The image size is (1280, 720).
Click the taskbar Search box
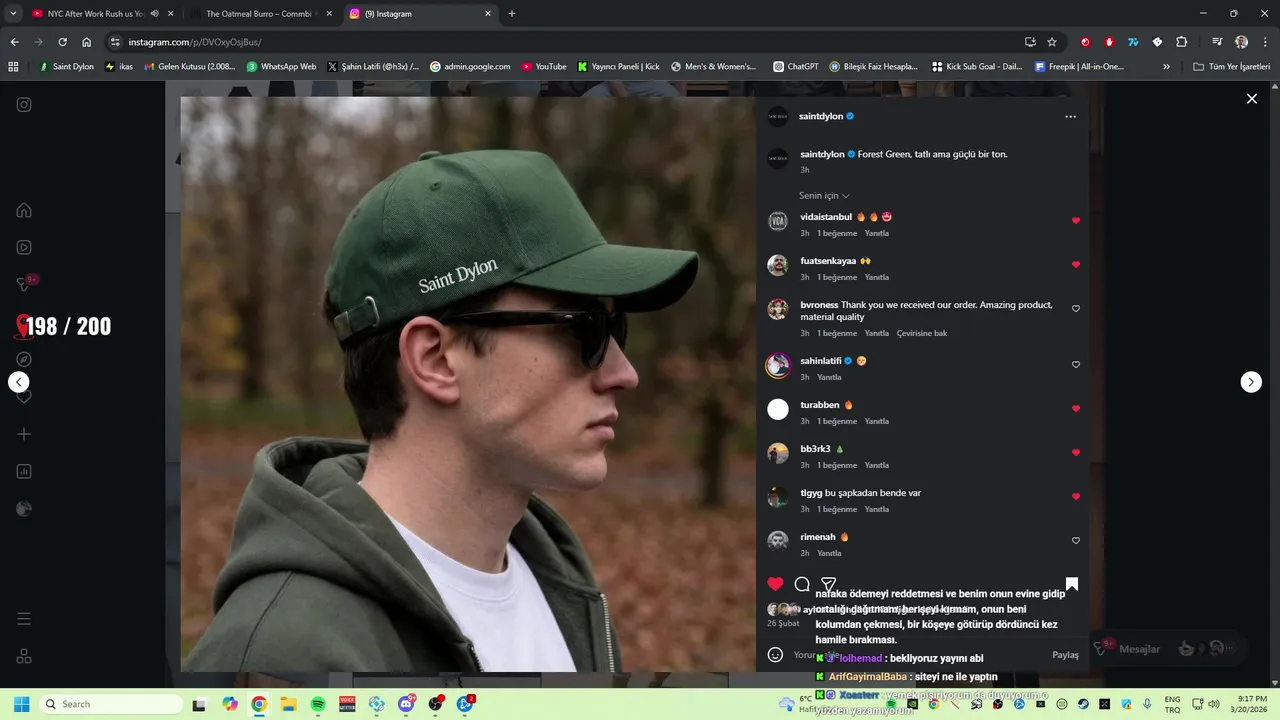110,704
